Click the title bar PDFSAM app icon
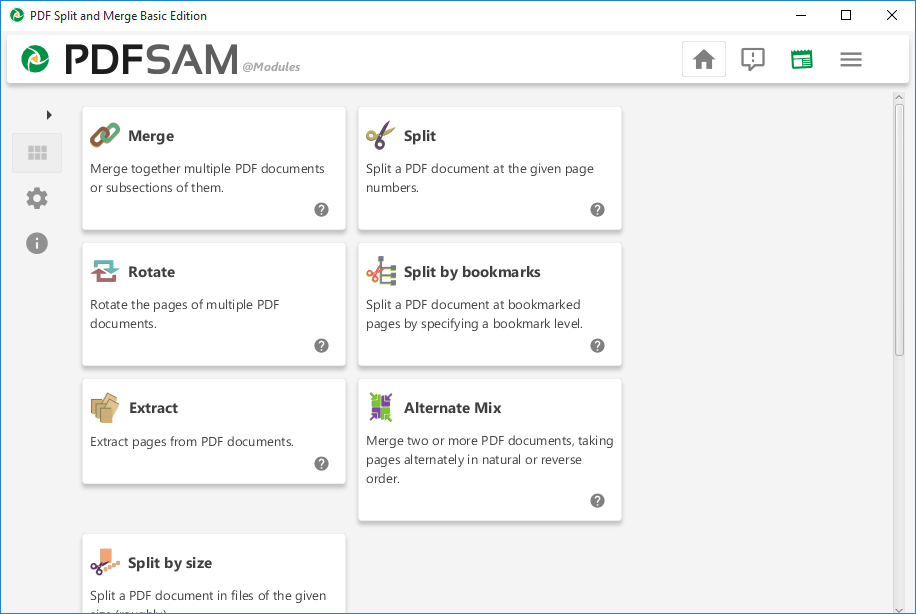Viewport: 916px width, 614px height. click(x=17, y=15)
